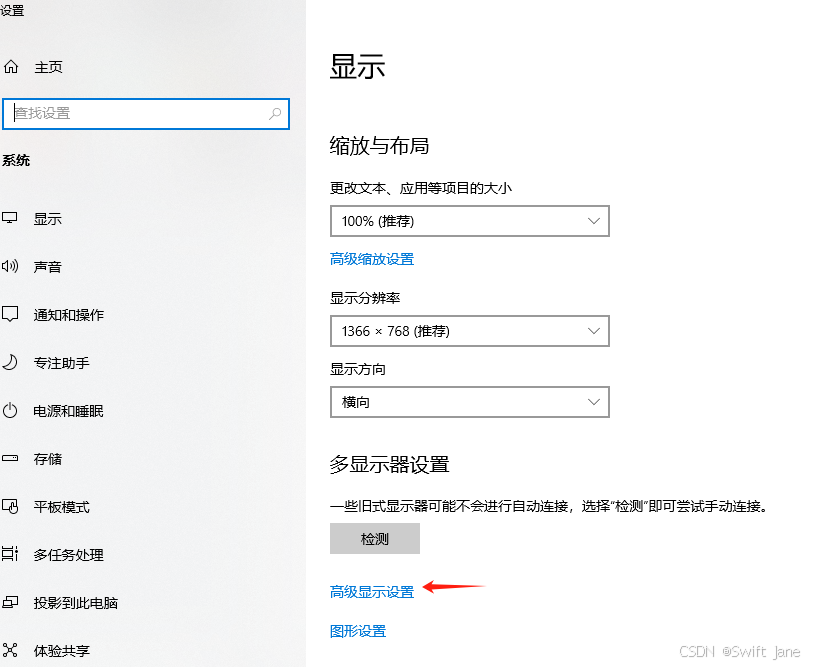Select 显示 in the sidebar
The image size is (816, 667).
pos(48,219)
